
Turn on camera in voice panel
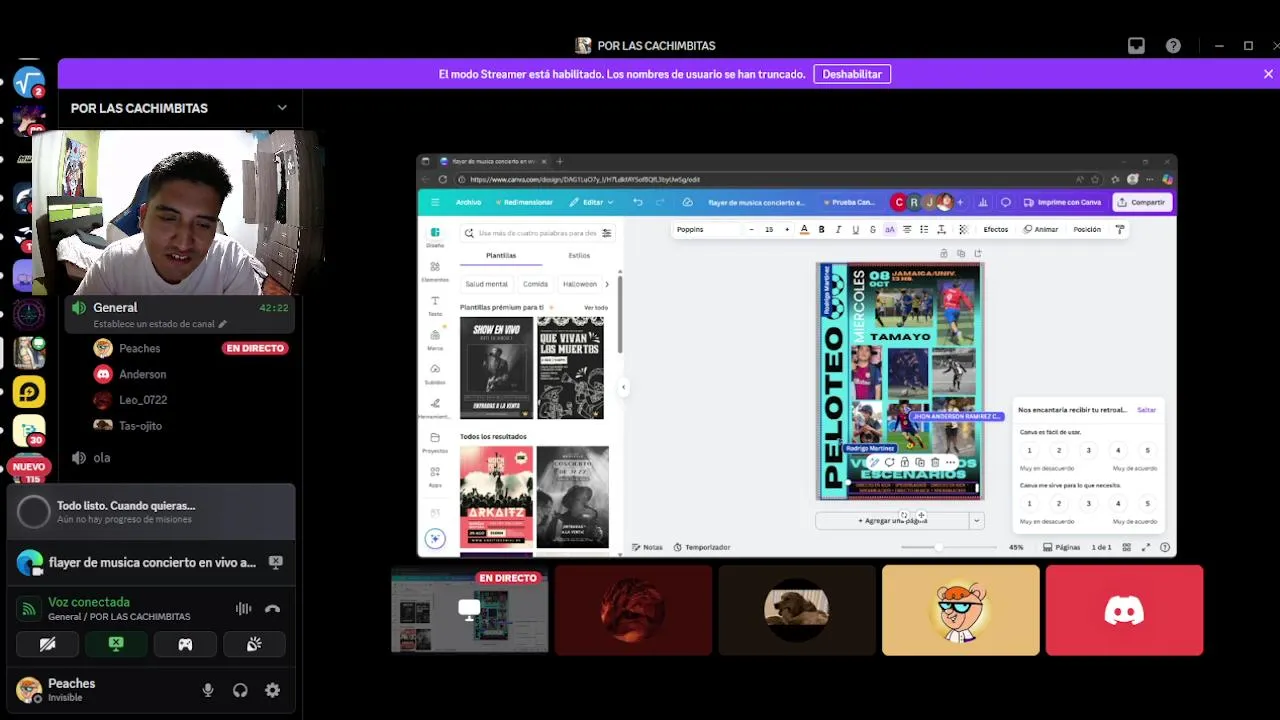pyautogui.click(x=47, y=645)
